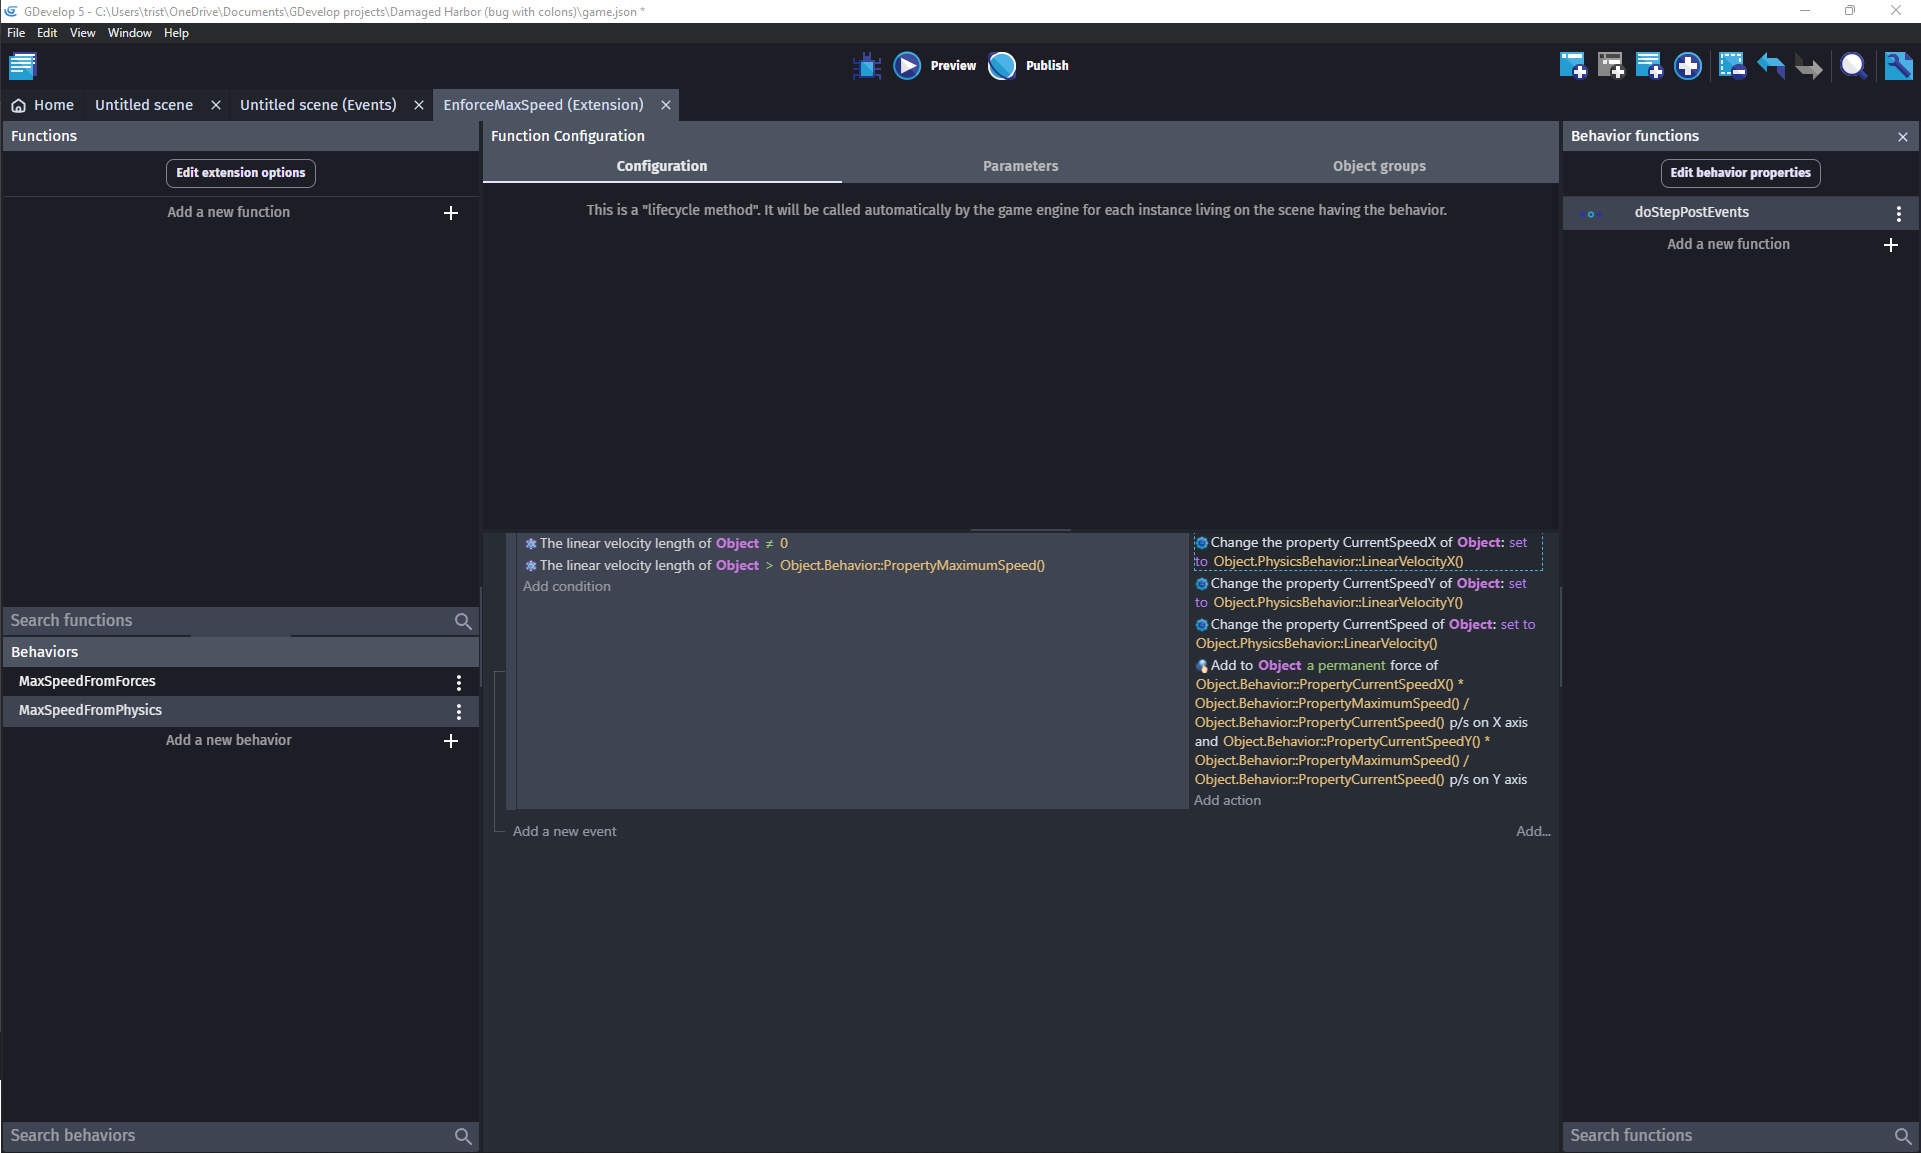Click the add comment event icon
This screenshot has width=1921, height=1153.
[1648, 66]
